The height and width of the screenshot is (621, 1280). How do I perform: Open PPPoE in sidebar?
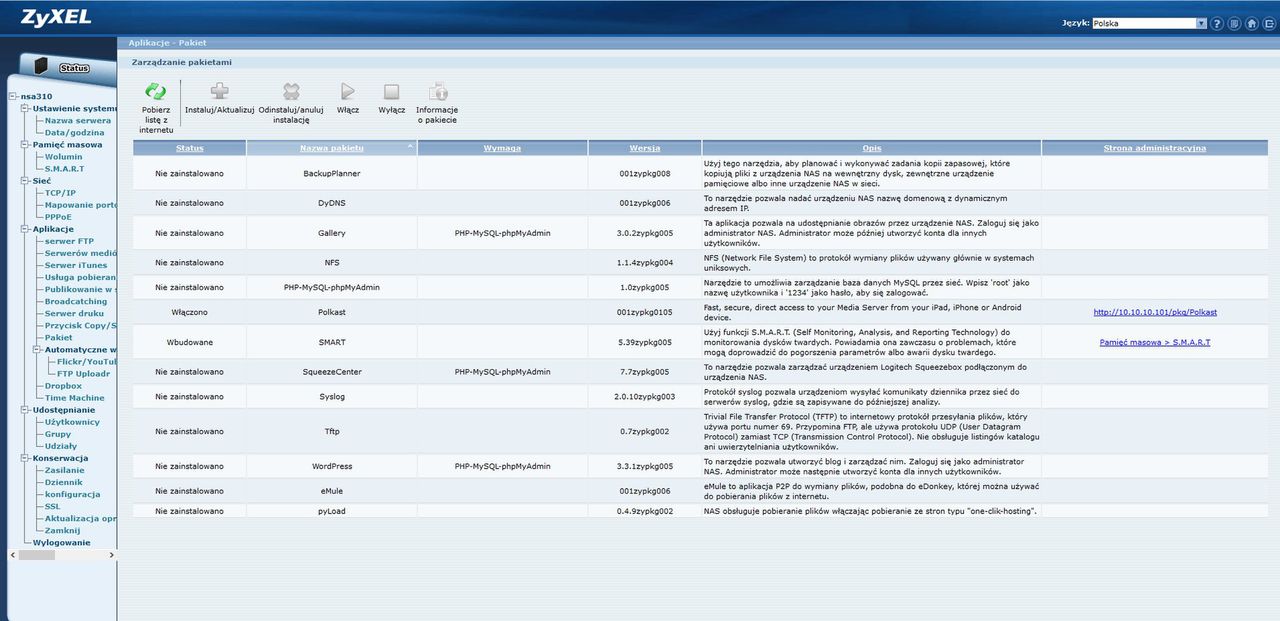pos(58,217)
